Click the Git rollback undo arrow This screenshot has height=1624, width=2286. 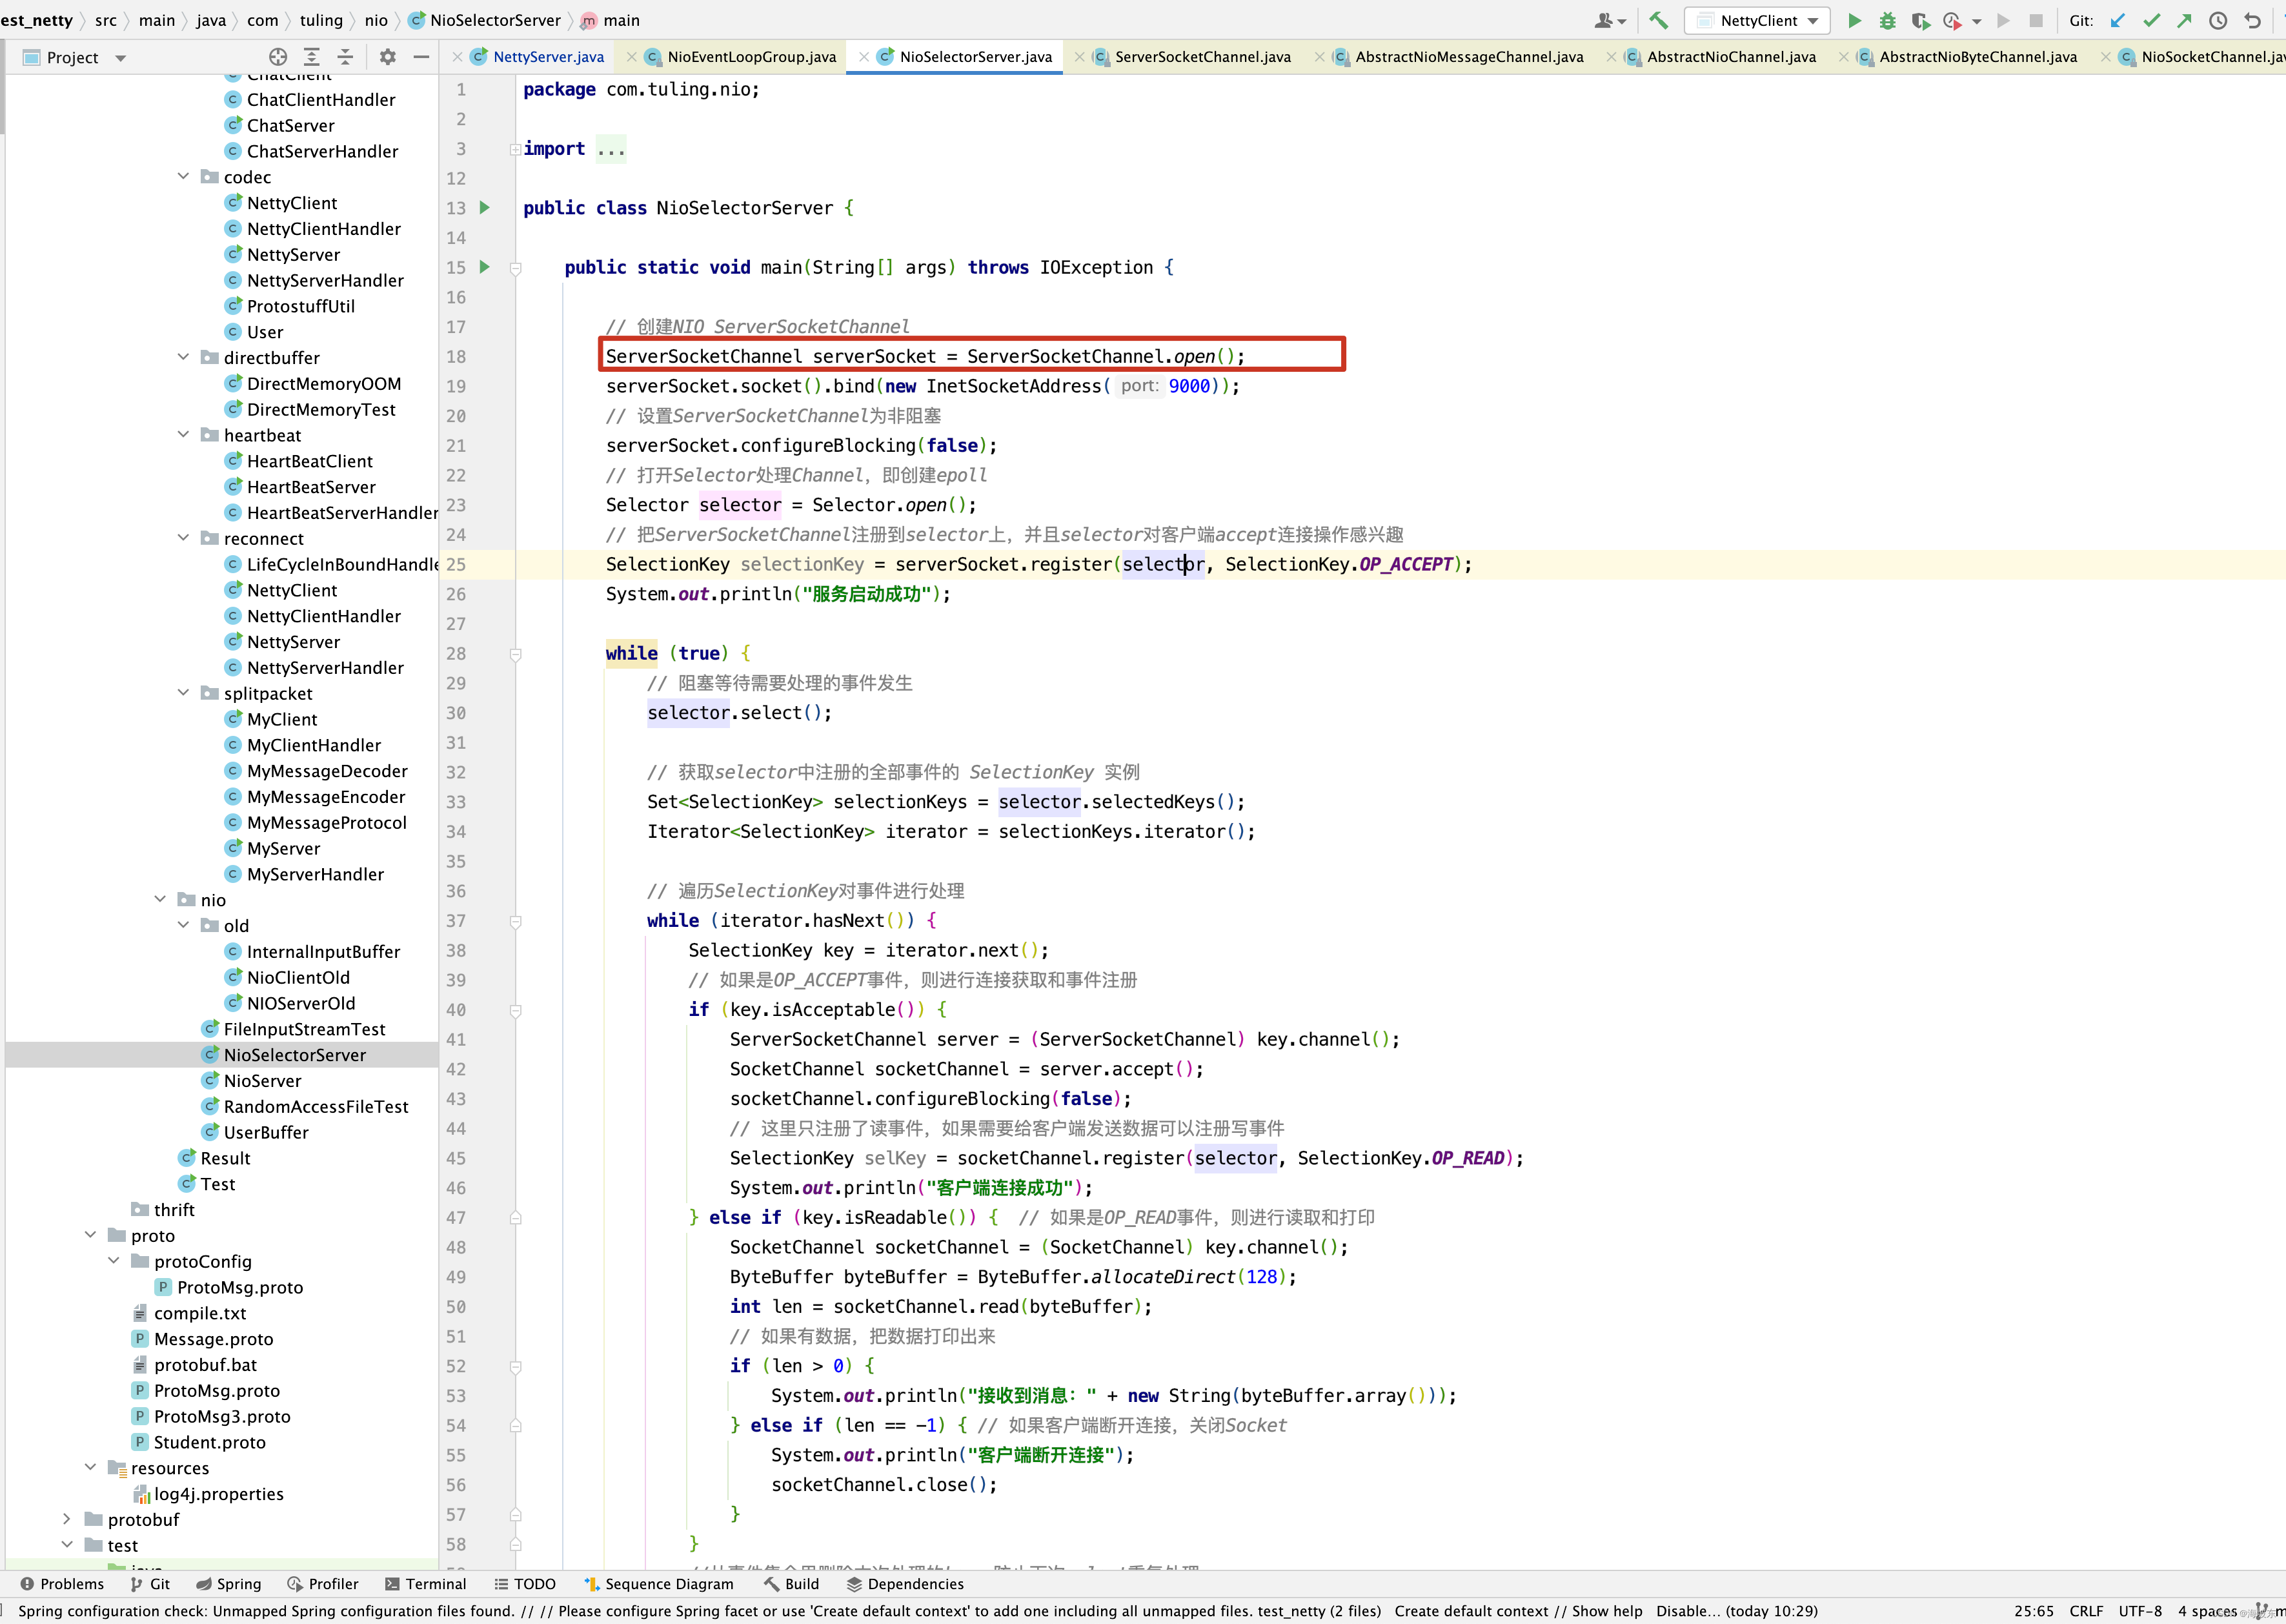click(2252, 20)
